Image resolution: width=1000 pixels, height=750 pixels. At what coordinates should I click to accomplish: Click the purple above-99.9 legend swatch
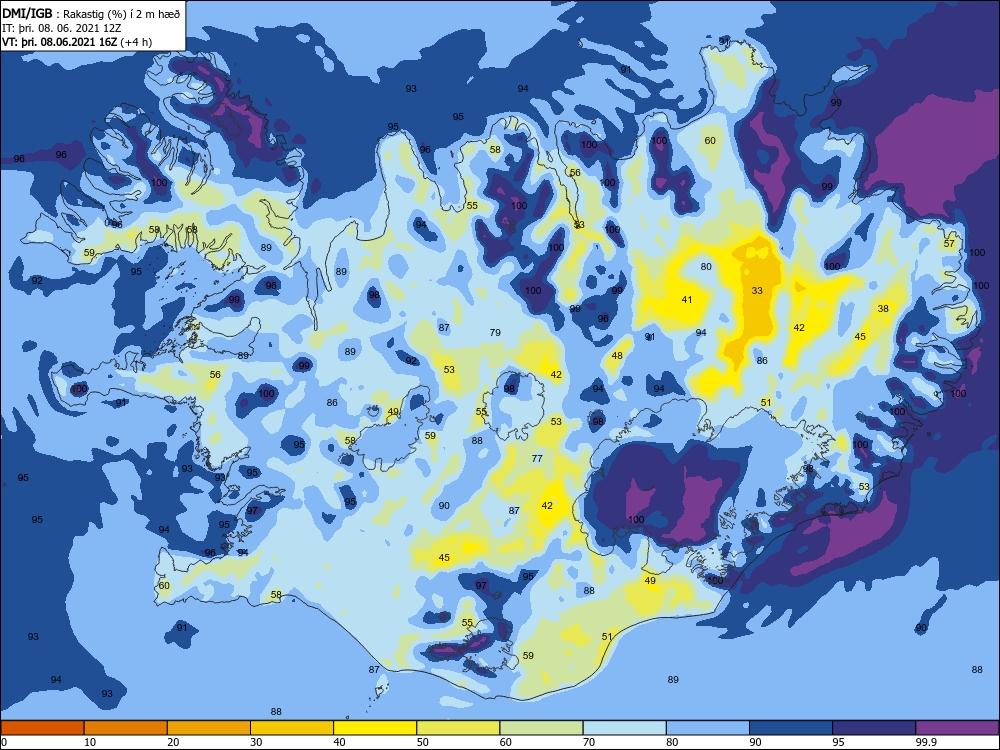coord(958,728)
